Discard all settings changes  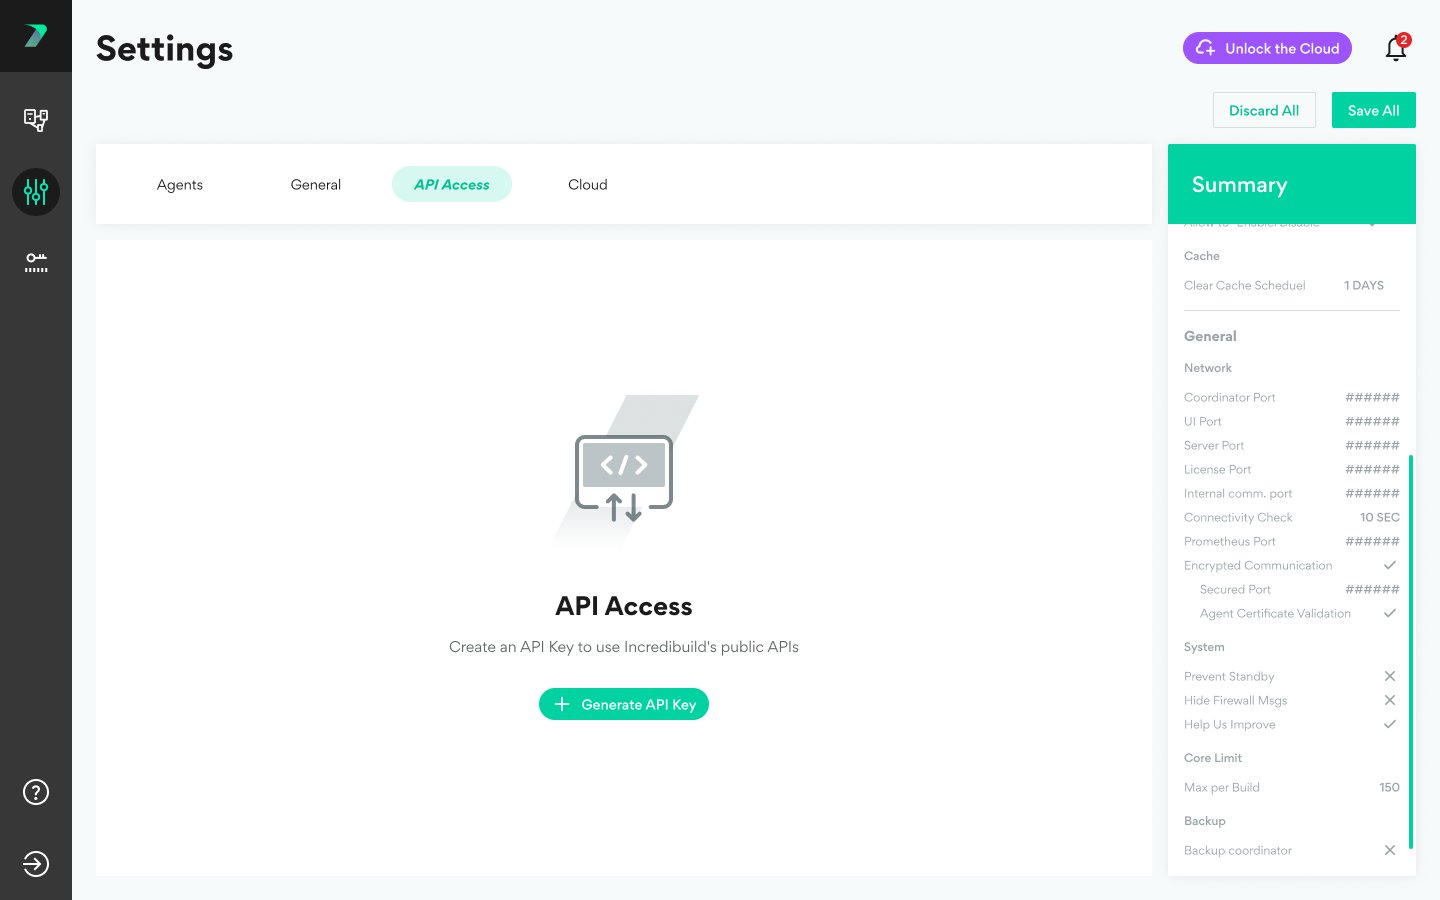tap(1264, 110)
